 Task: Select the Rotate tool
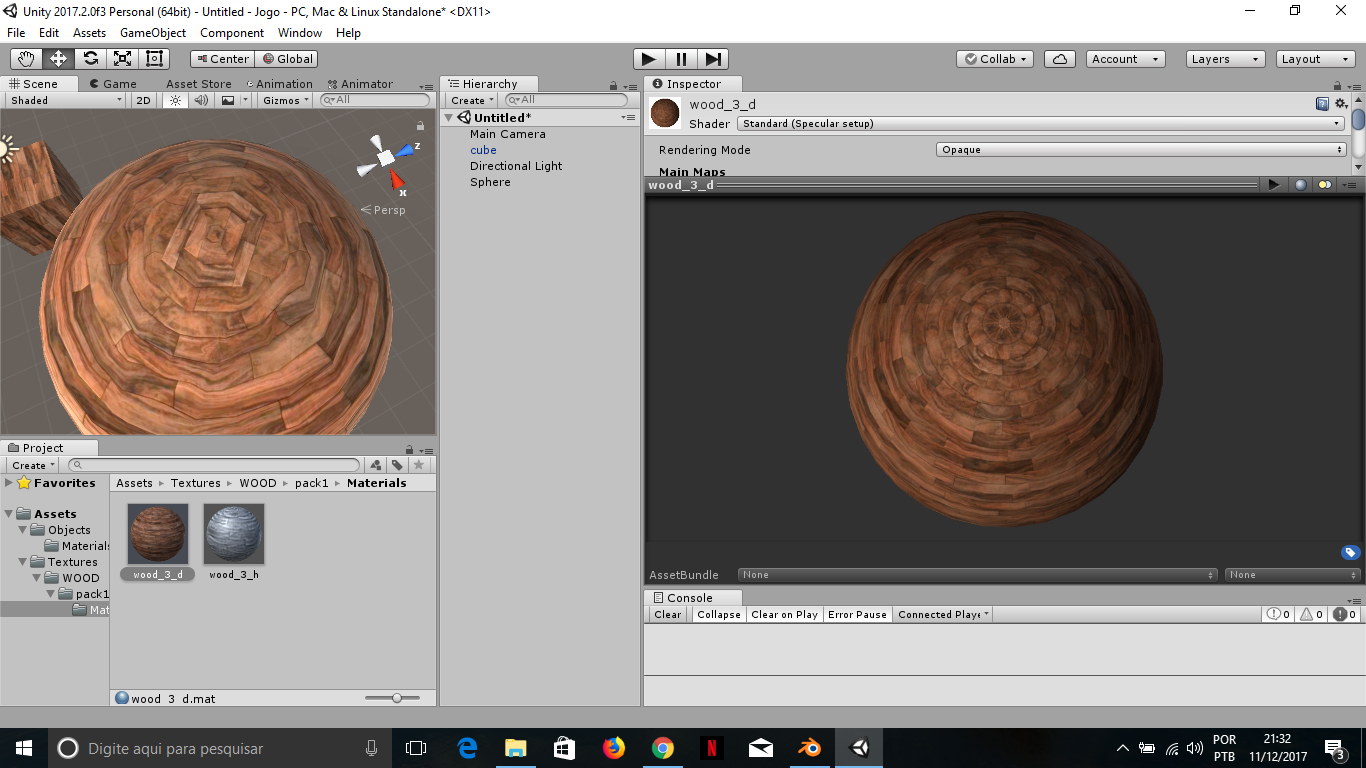pos(91,59)
